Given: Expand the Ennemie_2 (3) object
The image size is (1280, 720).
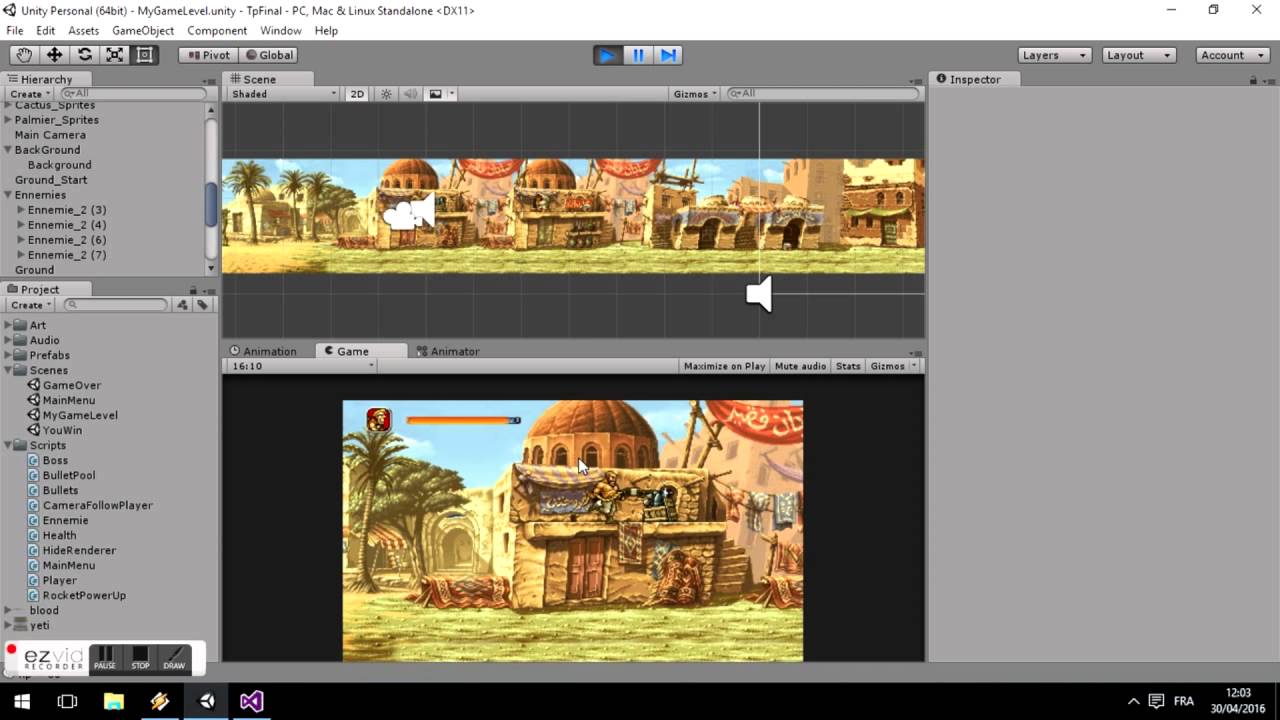Looking at the screenshot, I should pos(21,210).
